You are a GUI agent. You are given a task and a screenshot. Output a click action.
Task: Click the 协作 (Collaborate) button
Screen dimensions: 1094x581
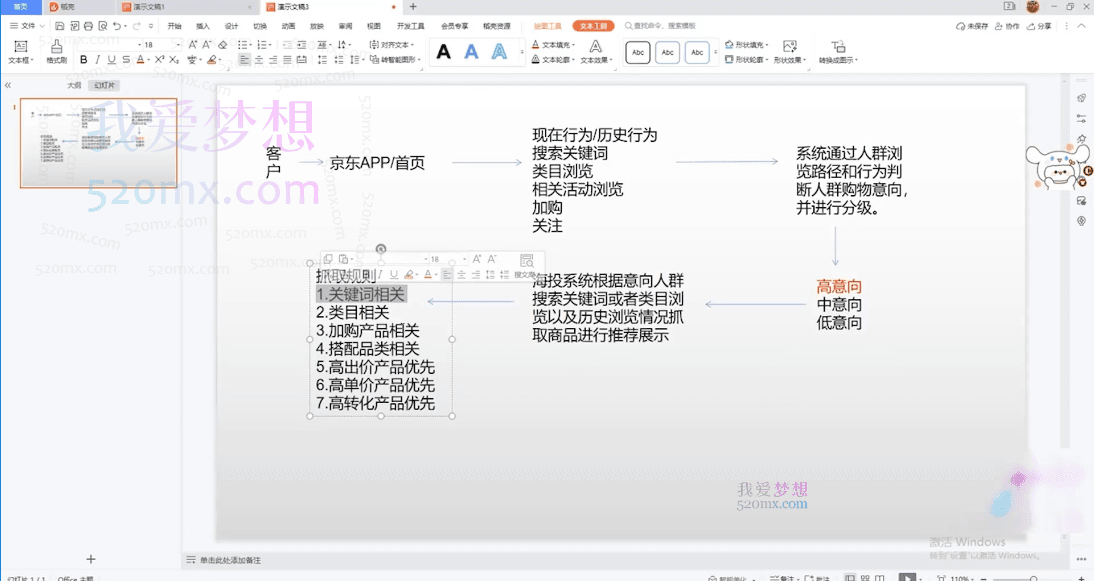1008,26
